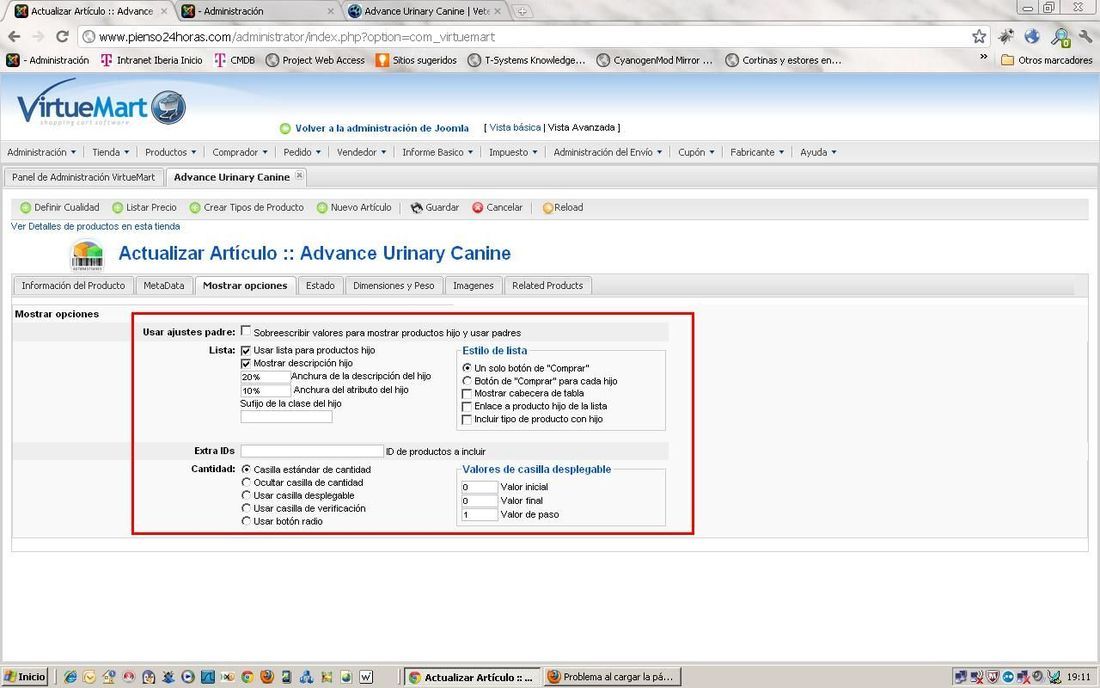1100x688 pixels.
Task: Click the Valor de paso input field
Action: click(x=480, y=515)
